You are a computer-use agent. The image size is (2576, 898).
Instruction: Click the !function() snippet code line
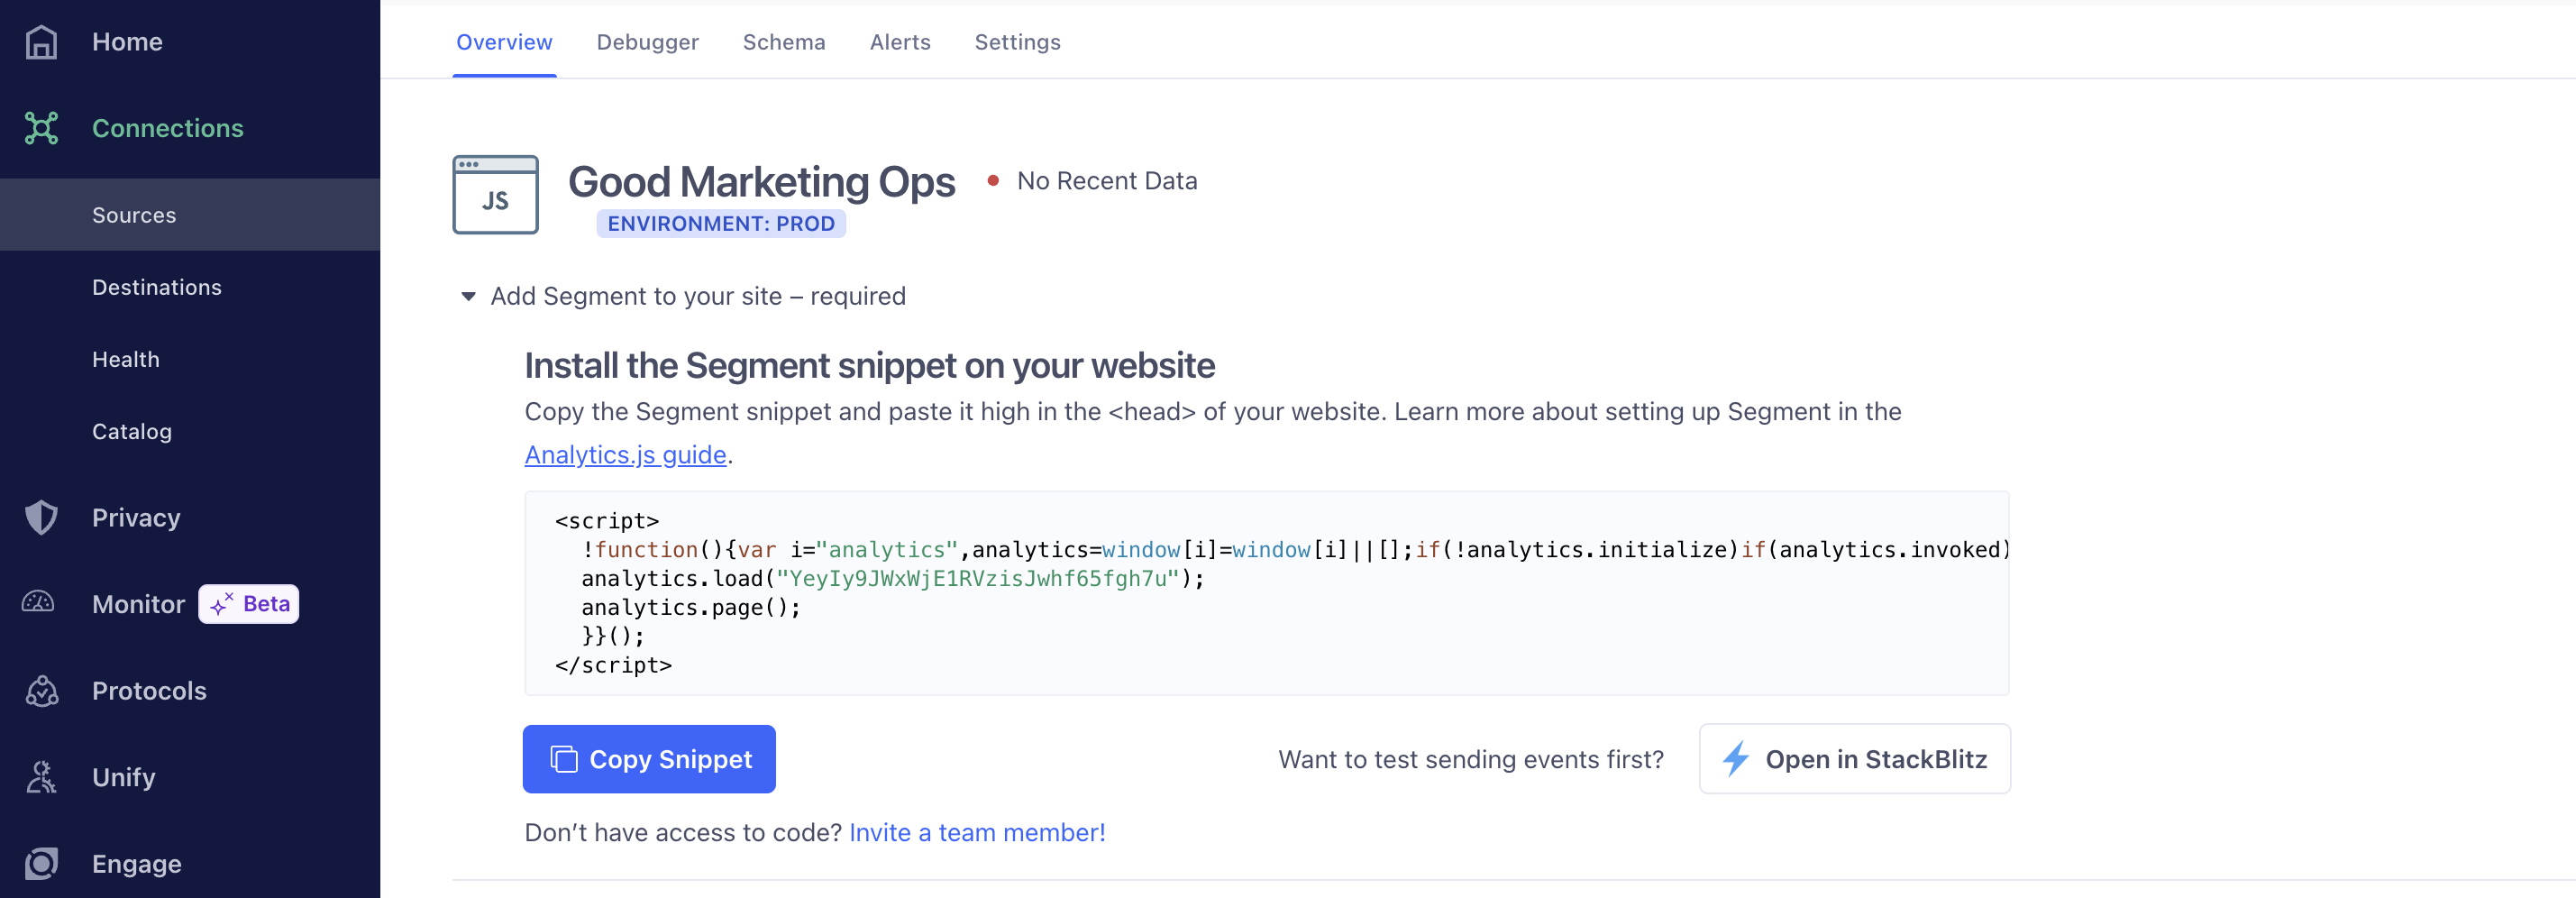[1295, 550]
